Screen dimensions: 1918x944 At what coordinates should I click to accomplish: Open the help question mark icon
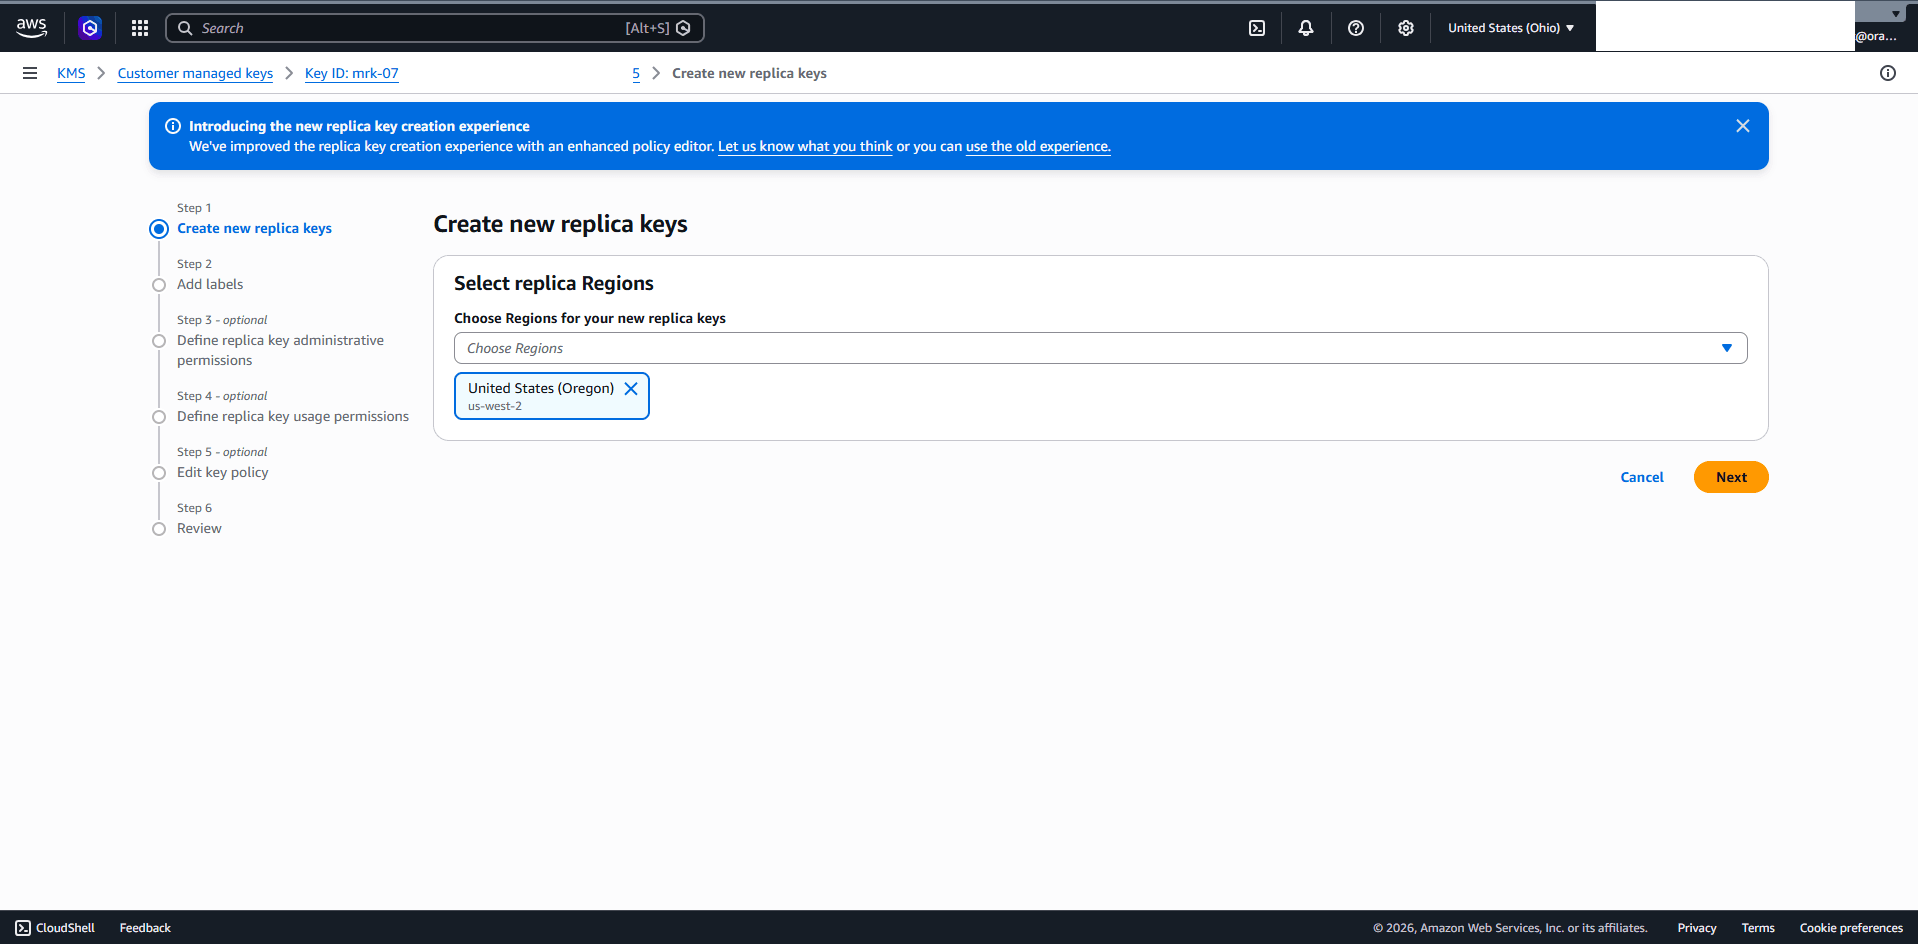[x=1356, y=27]
